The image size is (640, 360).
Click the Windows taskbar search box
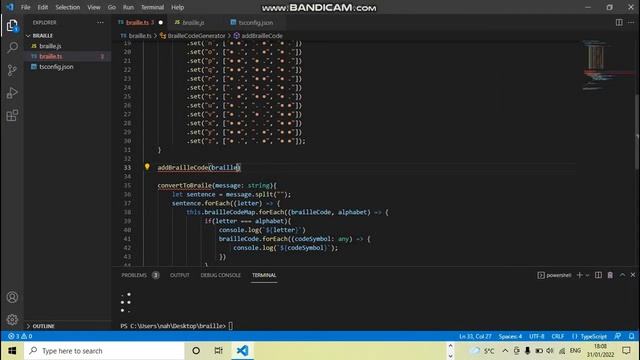click(104, 351)
